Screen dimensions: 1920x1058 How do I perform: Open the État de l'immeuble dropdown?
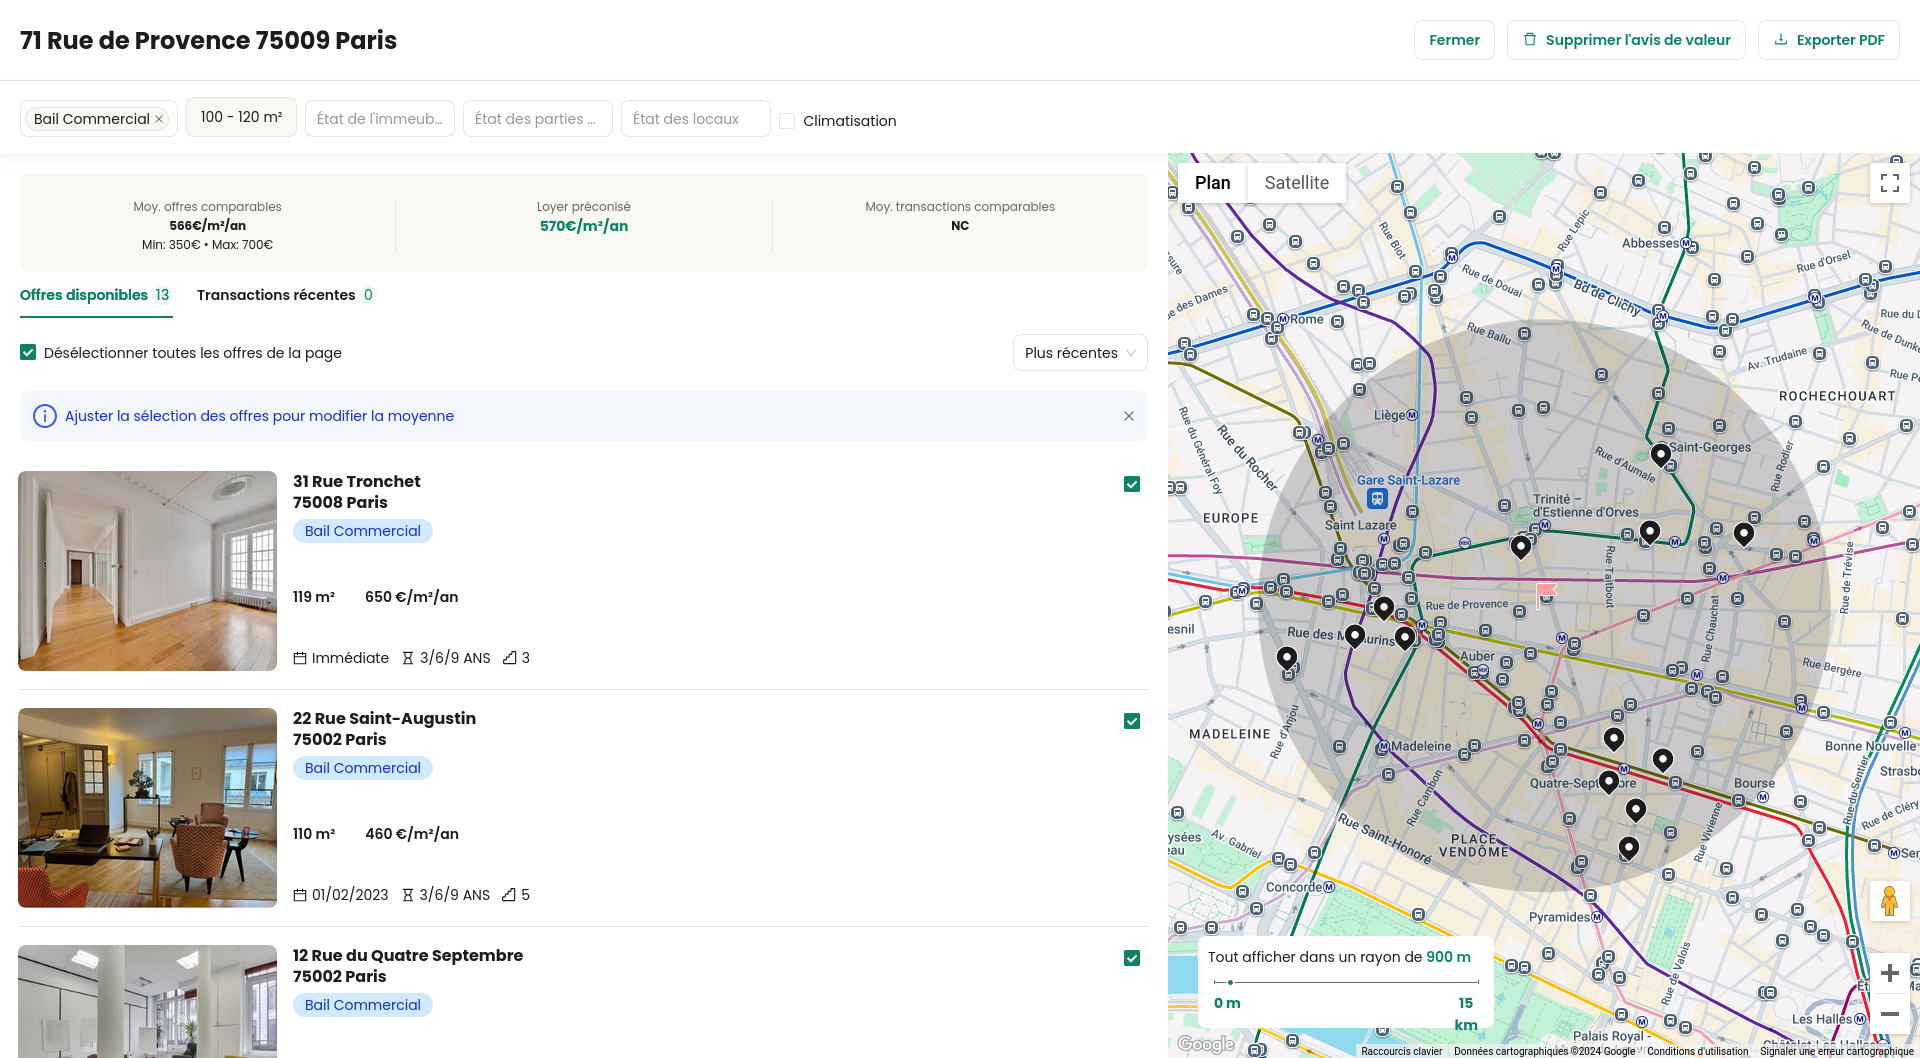pos(379,119)
